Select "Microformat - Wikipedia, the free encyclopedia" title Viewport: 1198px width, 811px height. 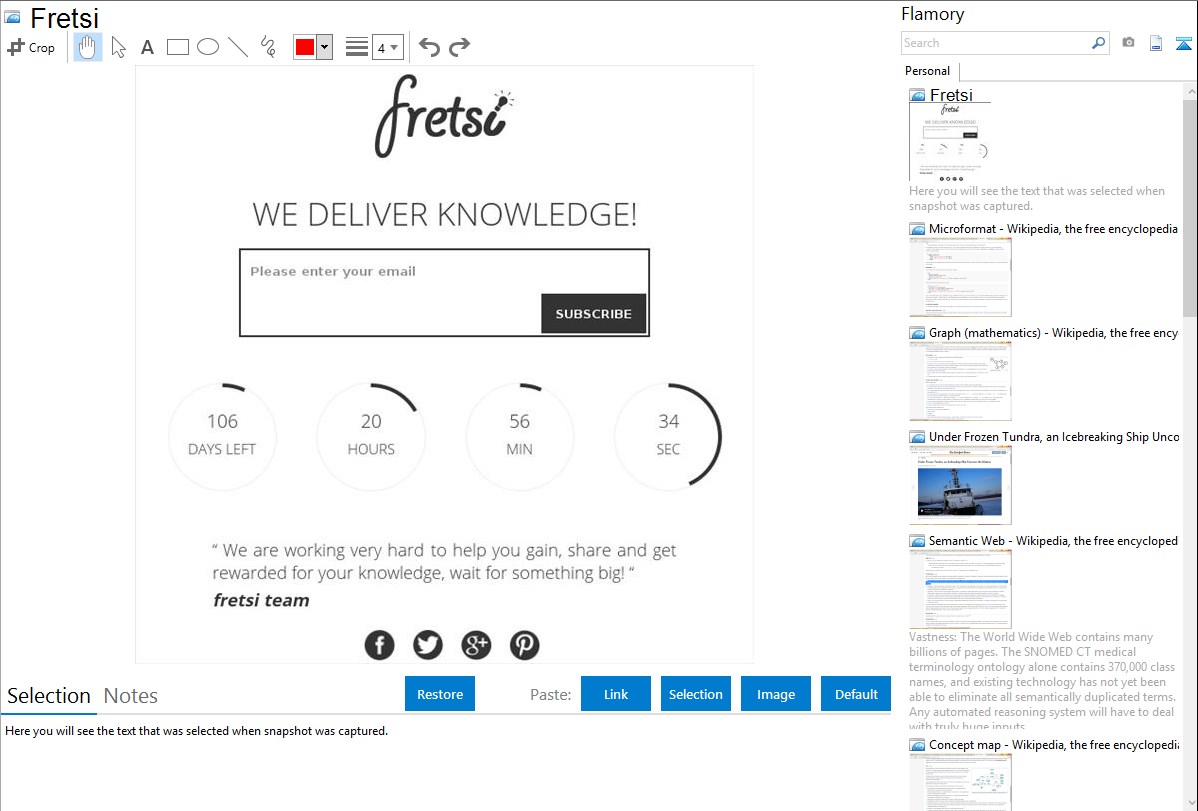tap(1053, 229)
